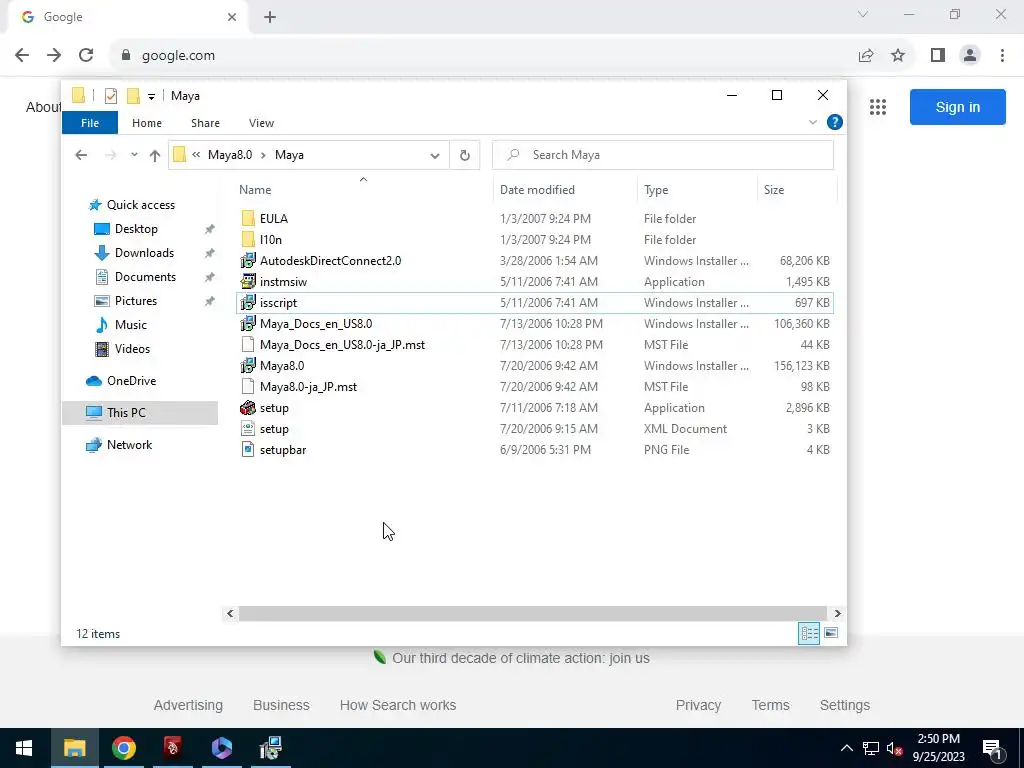Customize Quick Access Toolbar dropdown
This screenshot has width=1024, height=768.
(x=151, y=97)
